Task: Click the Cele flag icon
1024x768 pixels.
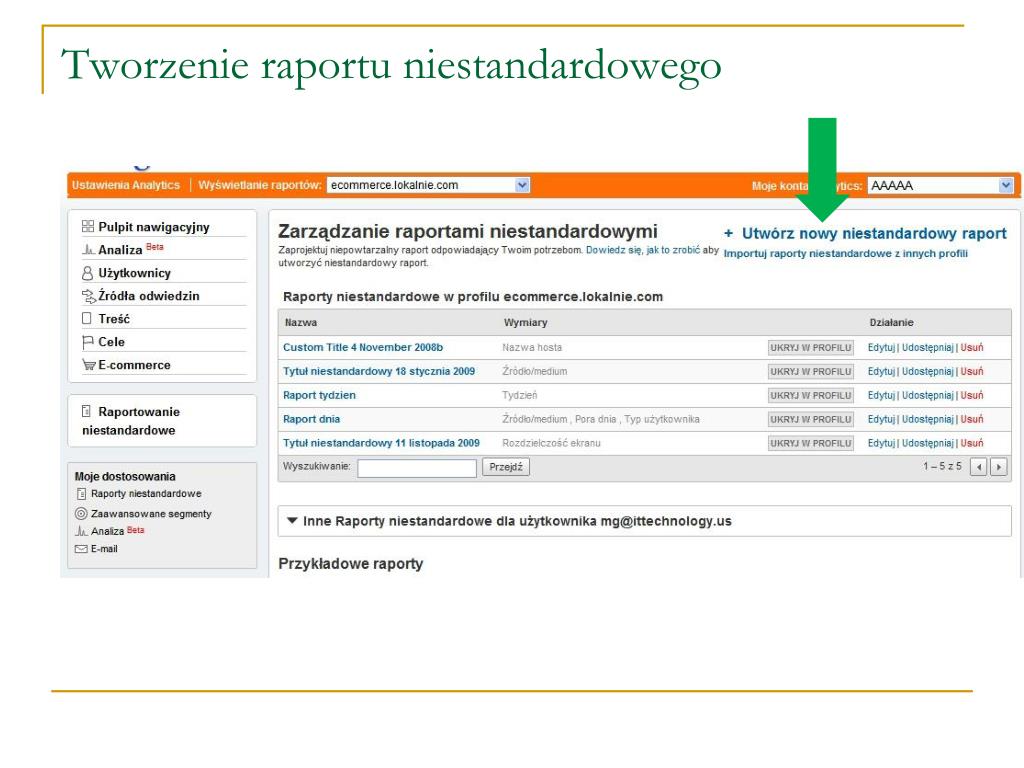Action: tap(88, 342)
